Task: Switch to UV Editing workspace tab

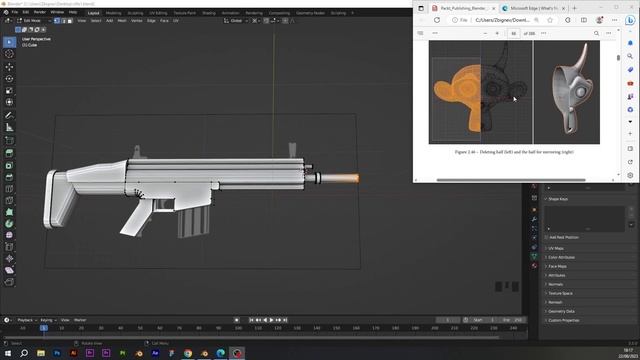Action: tap(158, 13)
